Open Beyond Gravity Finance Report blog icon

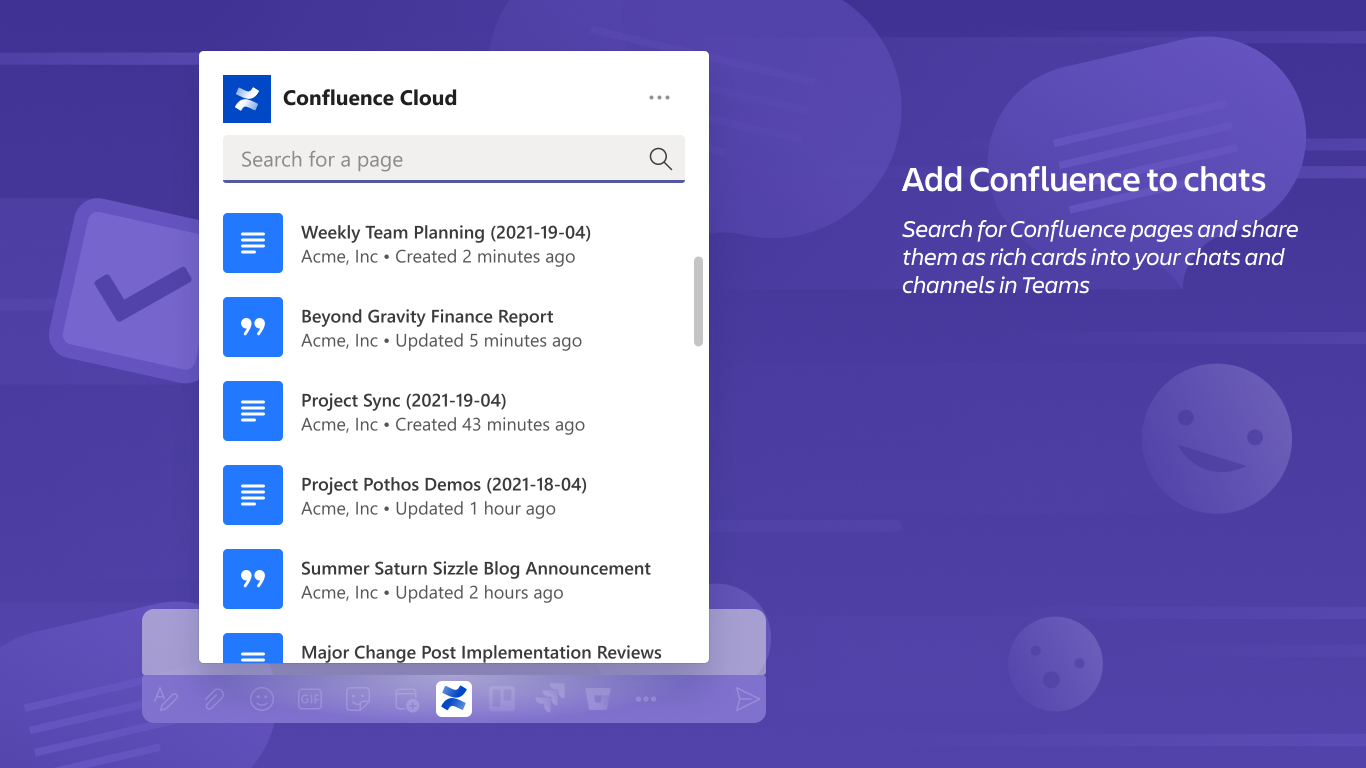(253, 327)
